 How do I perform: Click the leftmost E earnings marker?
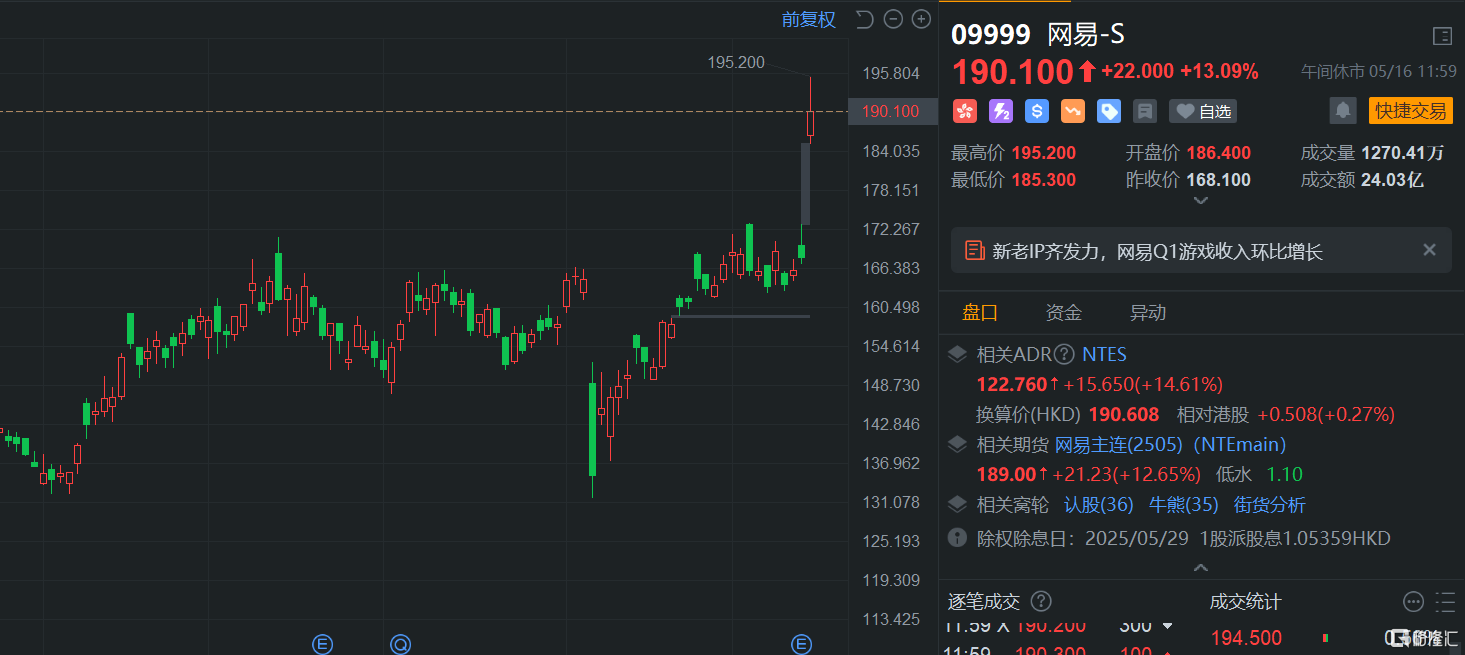(x=322, y=644)
